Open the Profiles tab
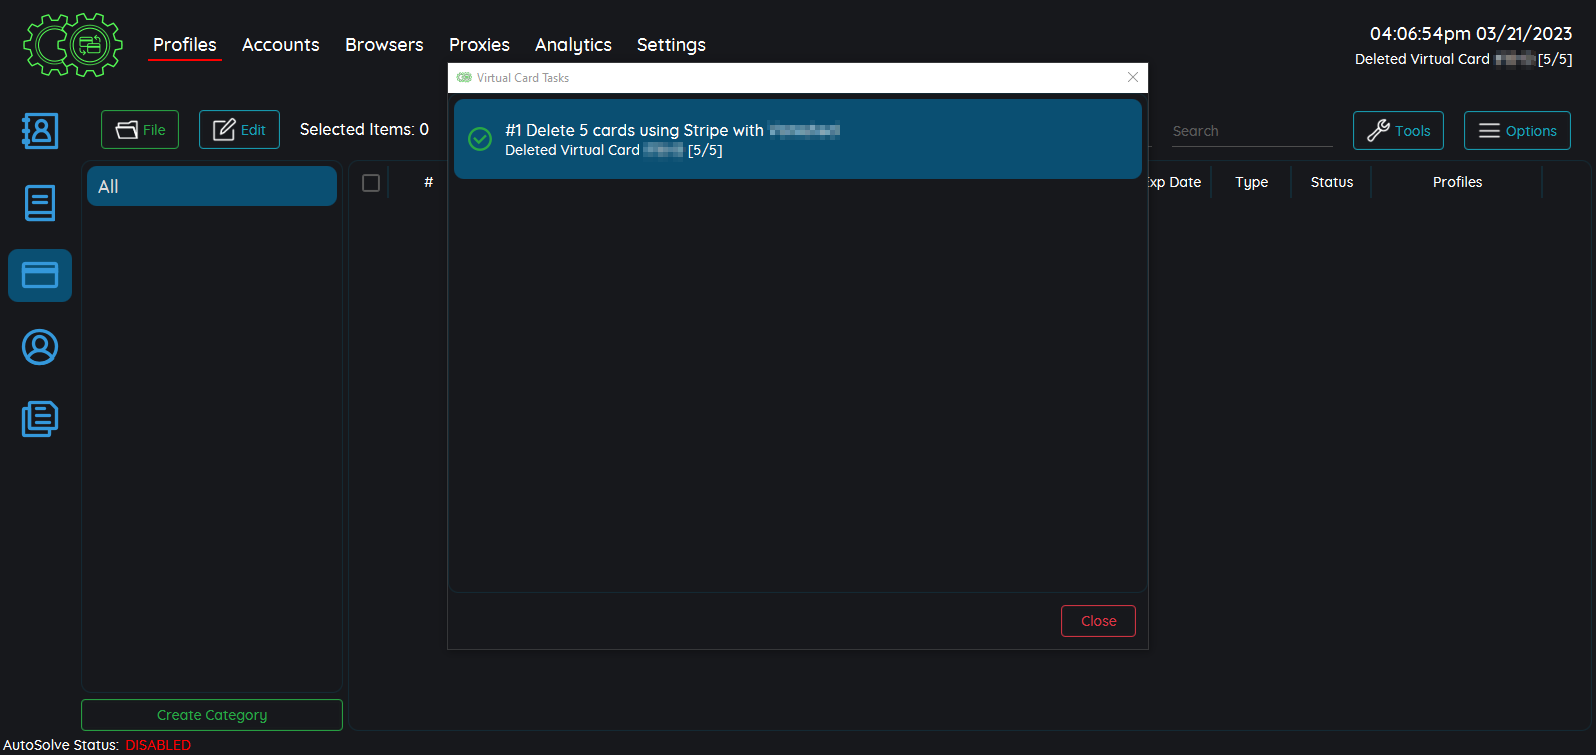1596x755 pixels. point(185,45)
